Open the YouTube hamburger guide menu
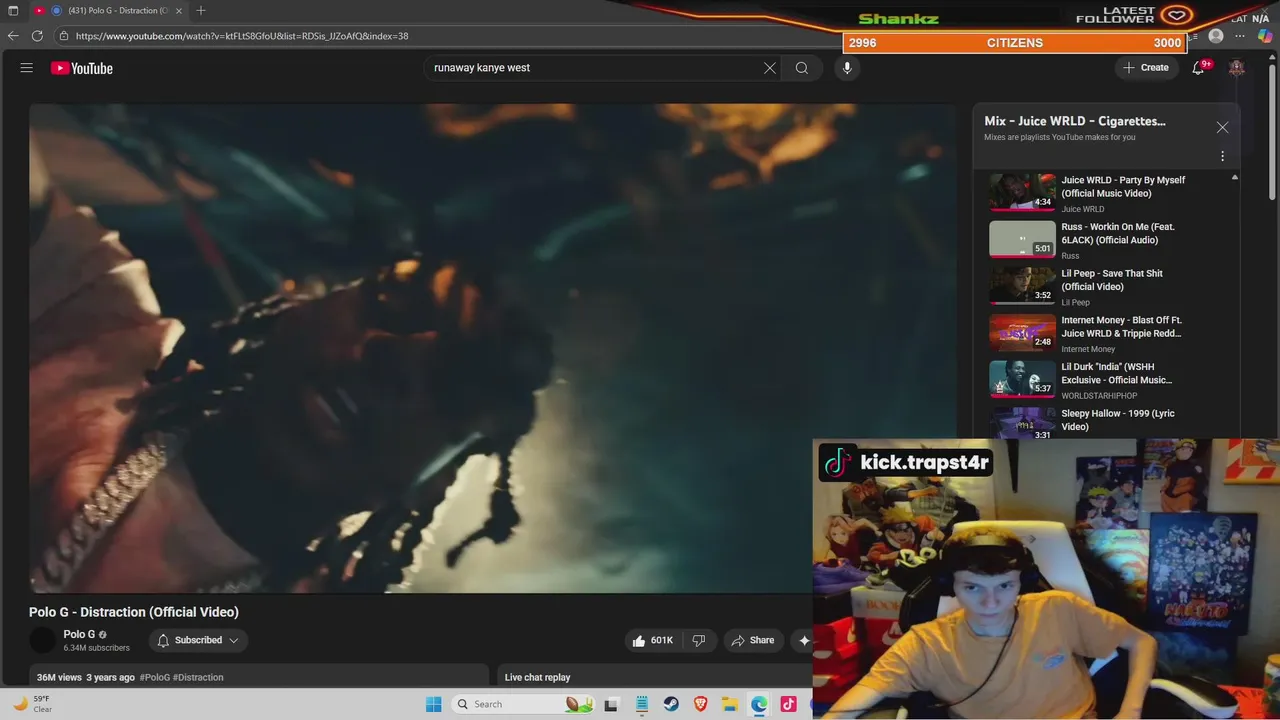1280x720 pixels. coord(27,68)
